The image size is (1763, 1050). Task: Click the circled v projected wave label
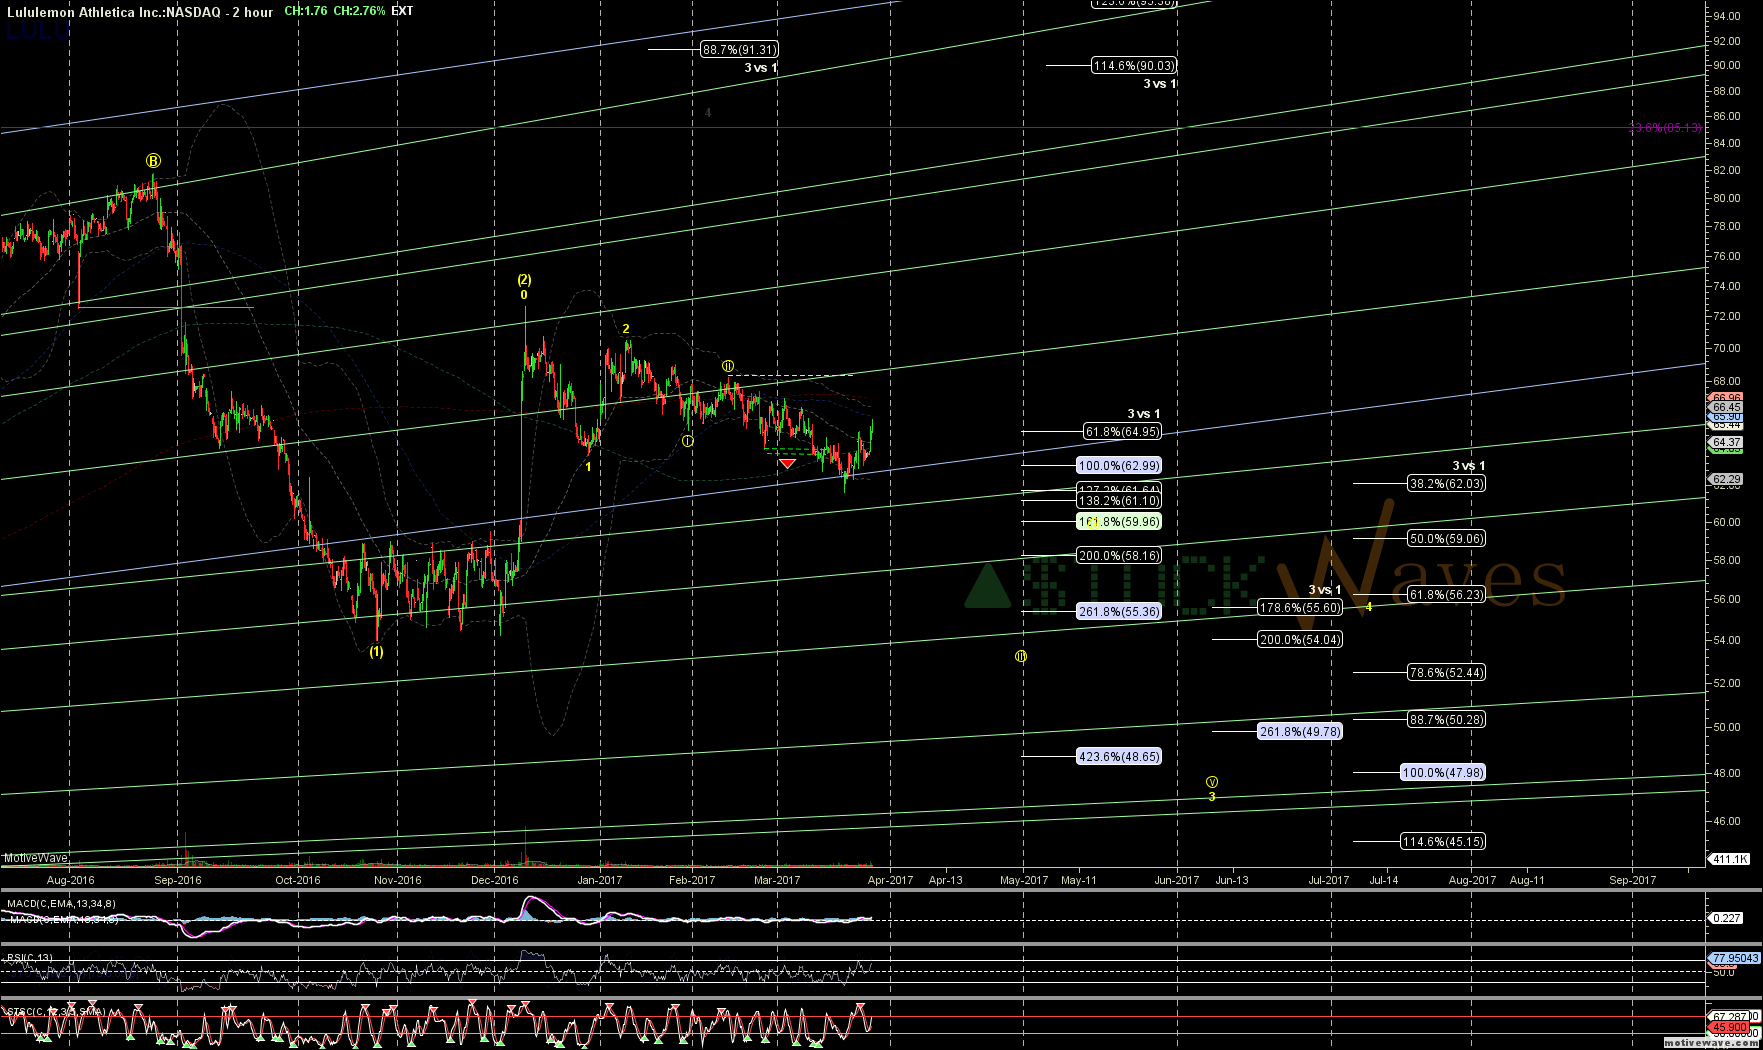tap(1212, 782)
